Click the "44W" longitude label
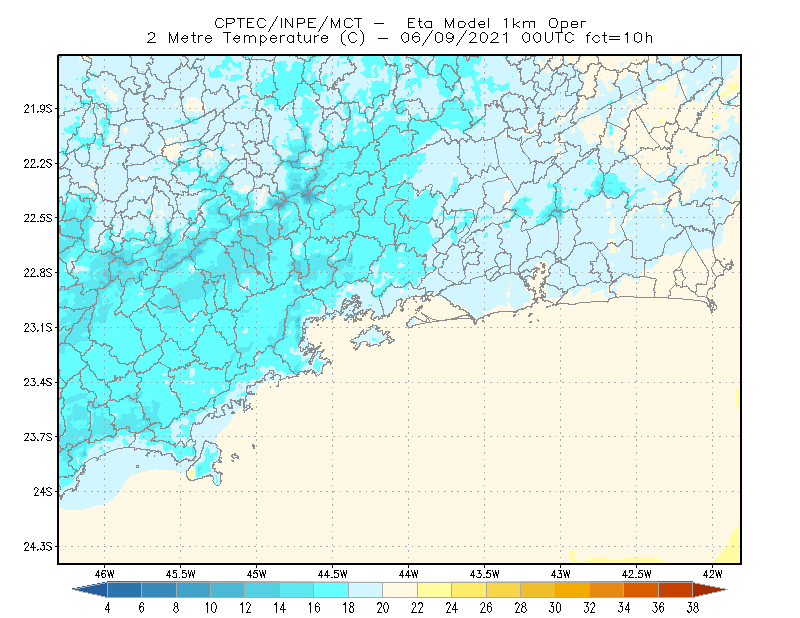 [409, 574]
